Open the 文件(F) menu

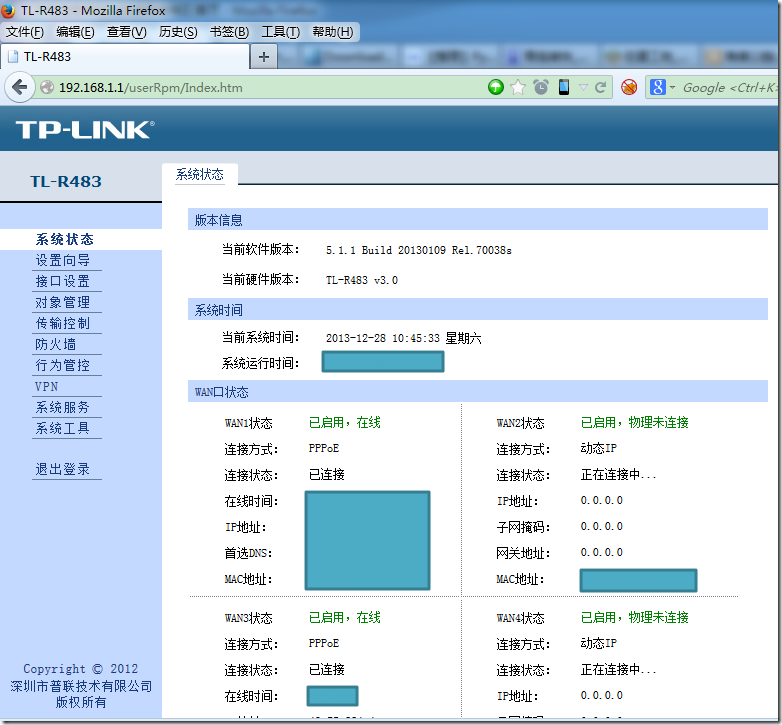coord(24,32)
